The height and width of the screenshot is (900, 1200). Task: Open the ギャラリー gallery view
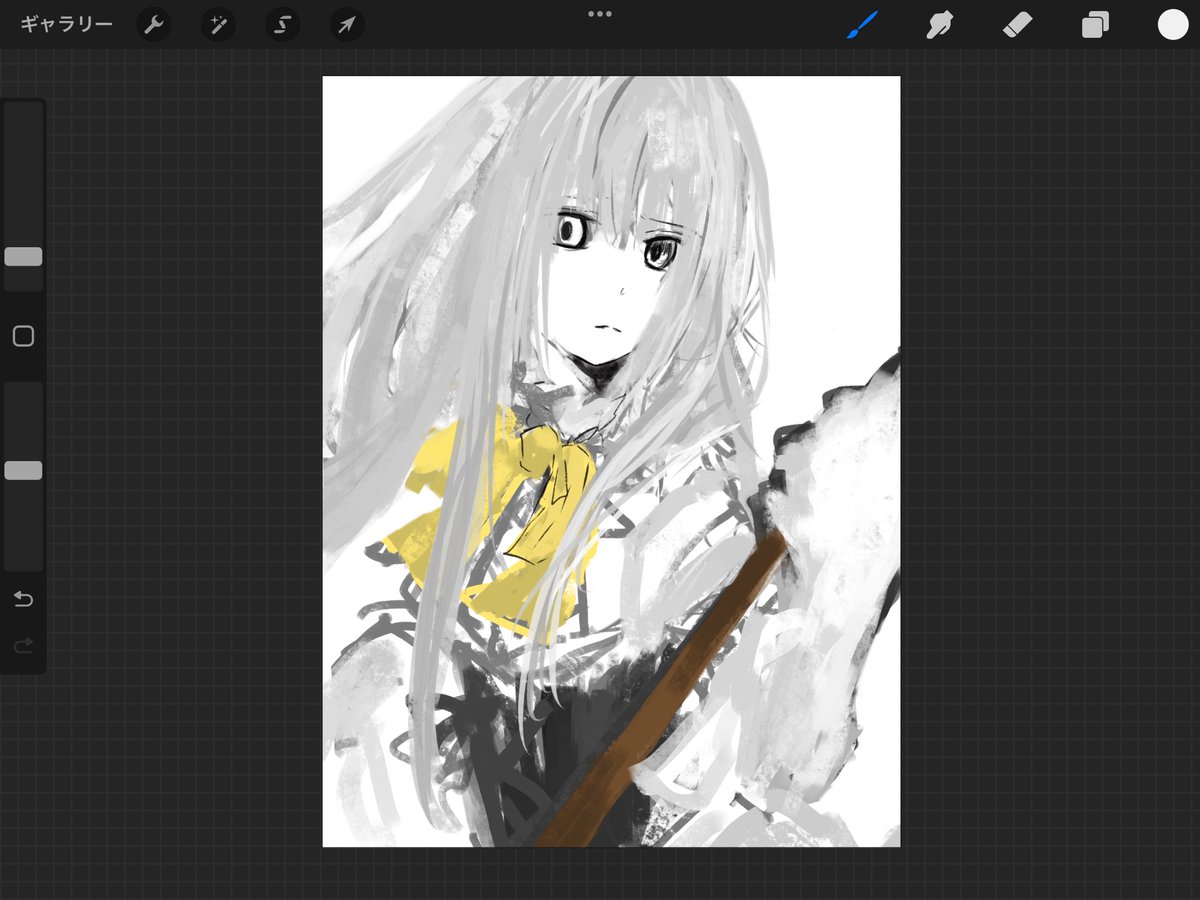[66, 25]
